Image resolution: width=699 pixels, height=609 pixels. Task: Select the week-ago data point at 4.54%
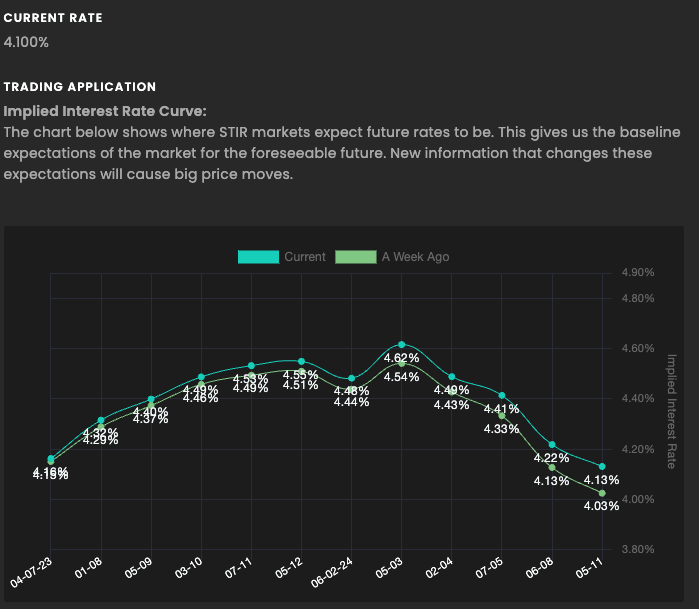click(402, 364)
